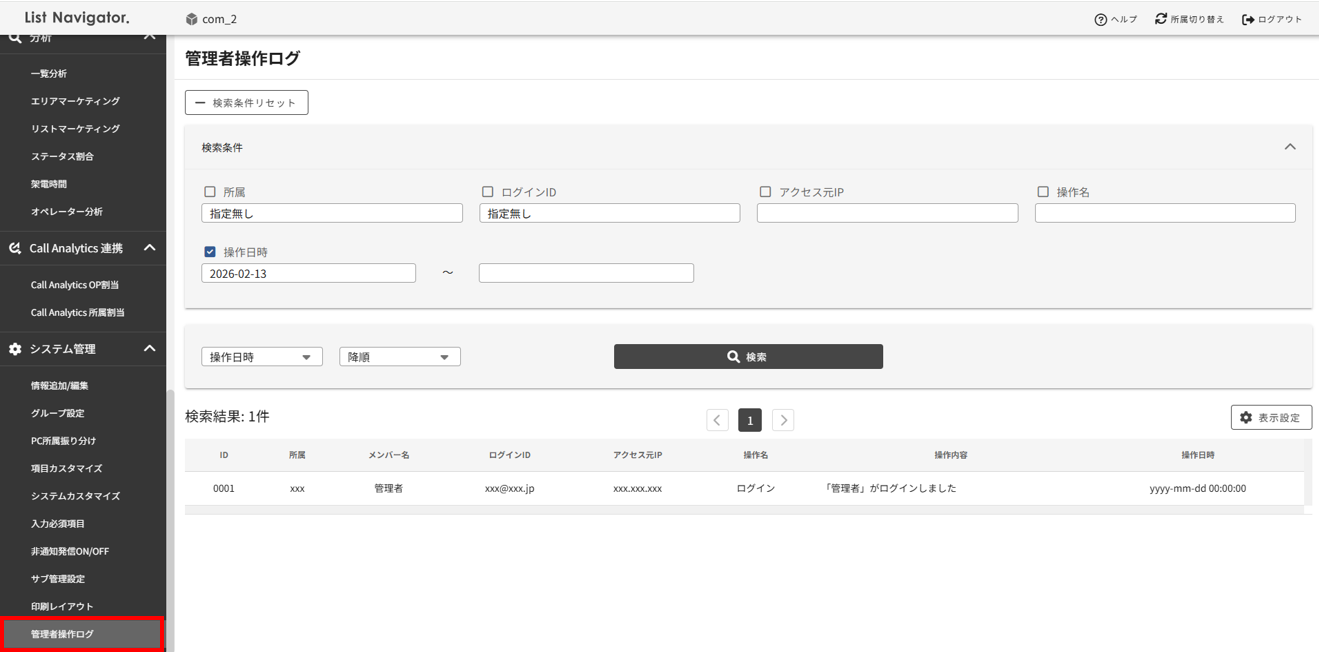Collapse the 検索条件 panel chevron
Screen dimensions: 1319x653
(x=1290, y=146)
